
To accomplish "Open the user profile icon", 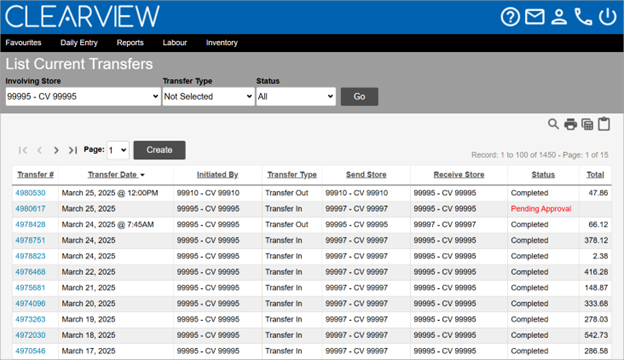I will click(559, 17).
